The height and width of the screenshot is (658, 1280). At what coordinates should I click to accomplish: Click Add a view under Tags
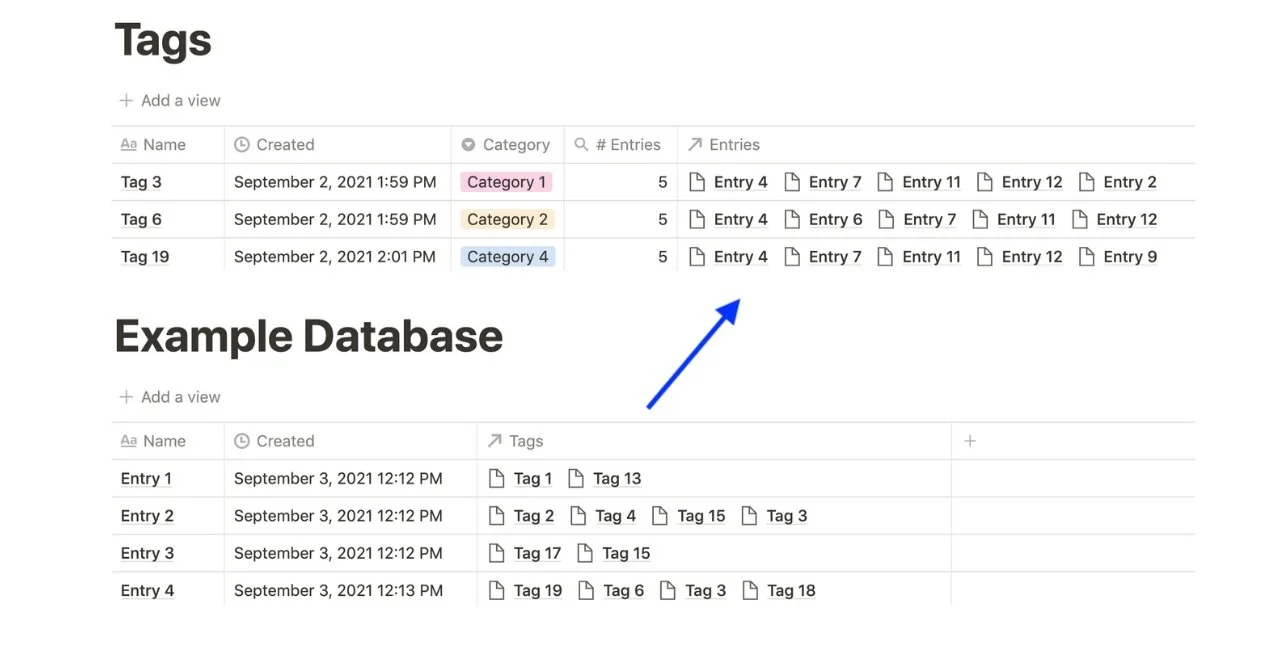pos(169,100)
